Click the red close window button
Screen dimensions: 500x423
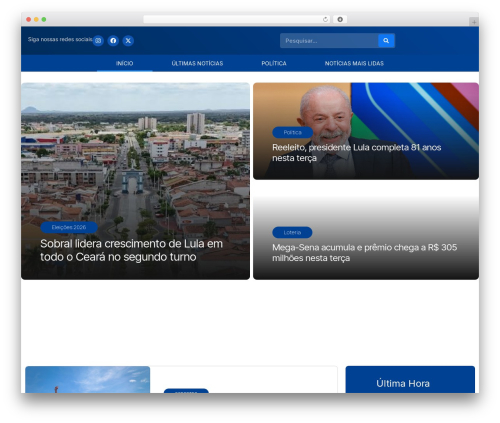click(x=29, y=19)
